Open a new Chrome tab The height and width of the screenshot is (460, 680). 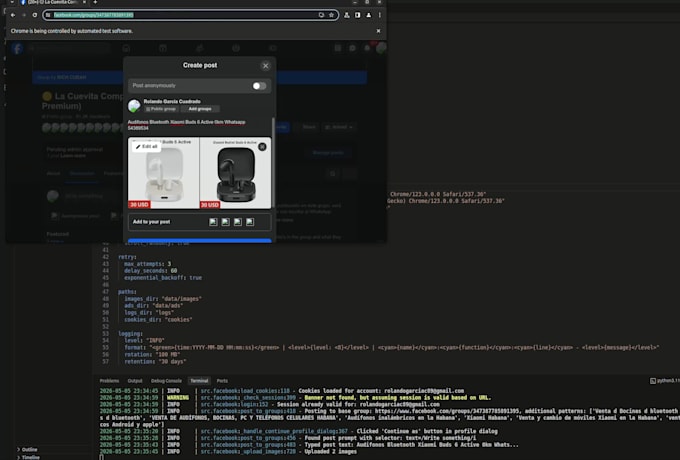tap(95, 2)
